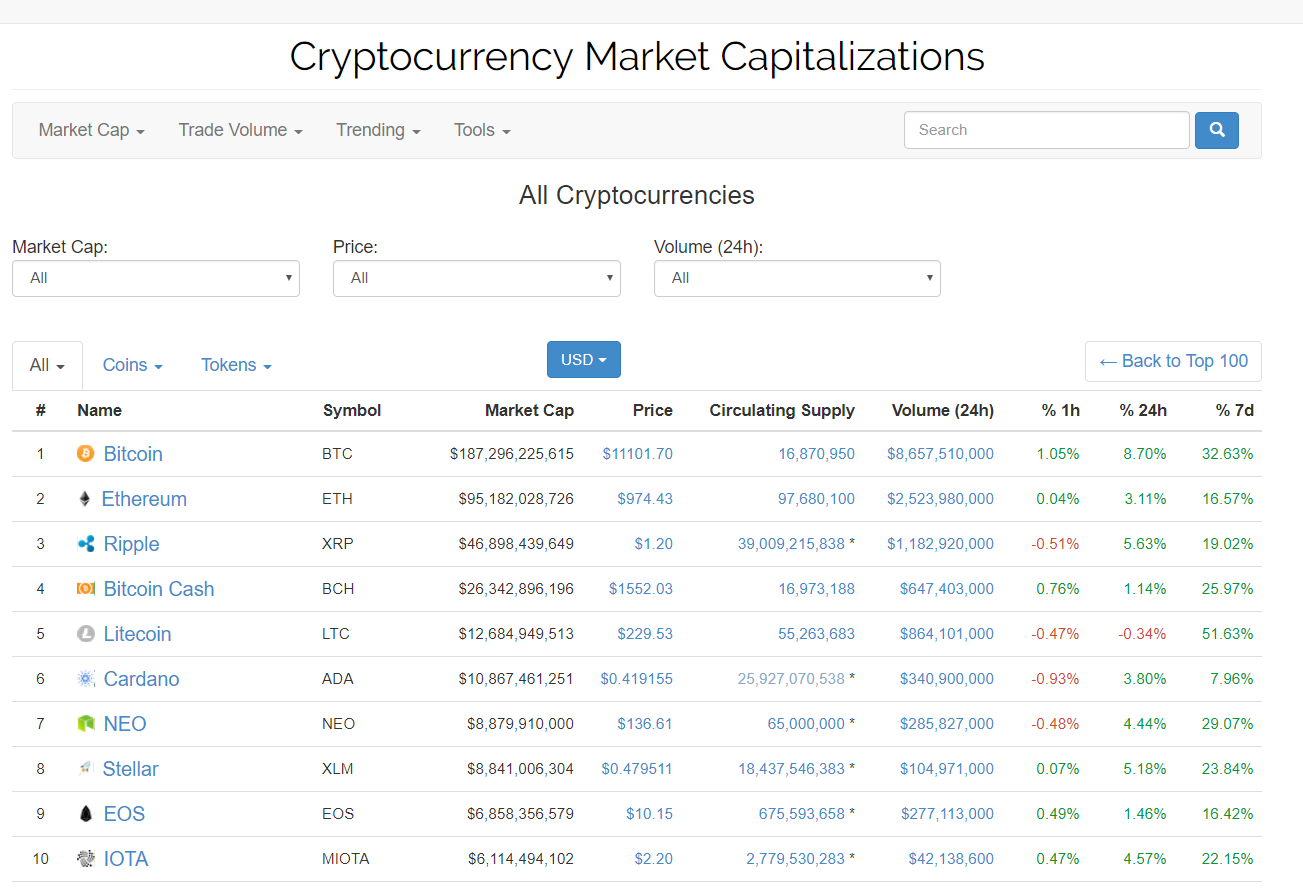1303x893 pixels.
Task: Sort by the % 24h column header
Action: click(x=1143, y=410)
